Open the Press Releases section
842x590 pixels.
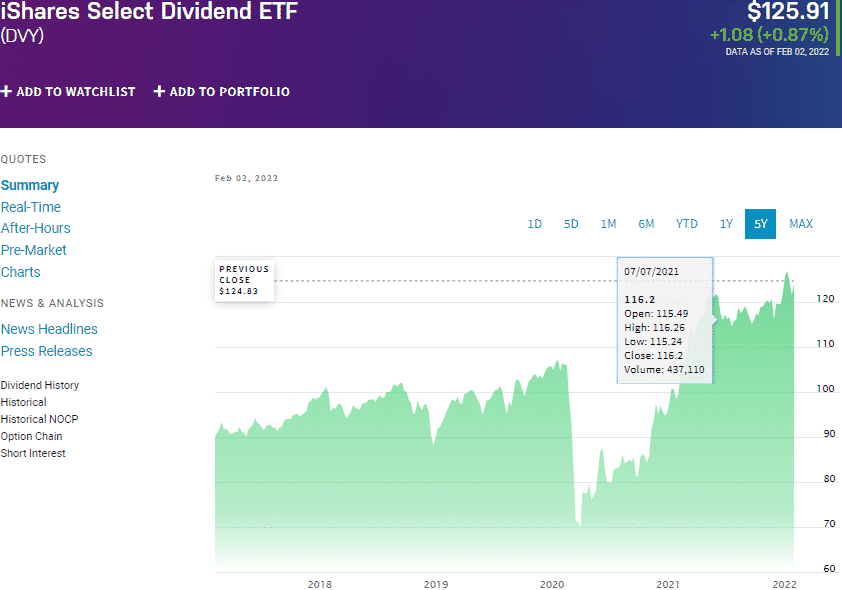[47, 351]
